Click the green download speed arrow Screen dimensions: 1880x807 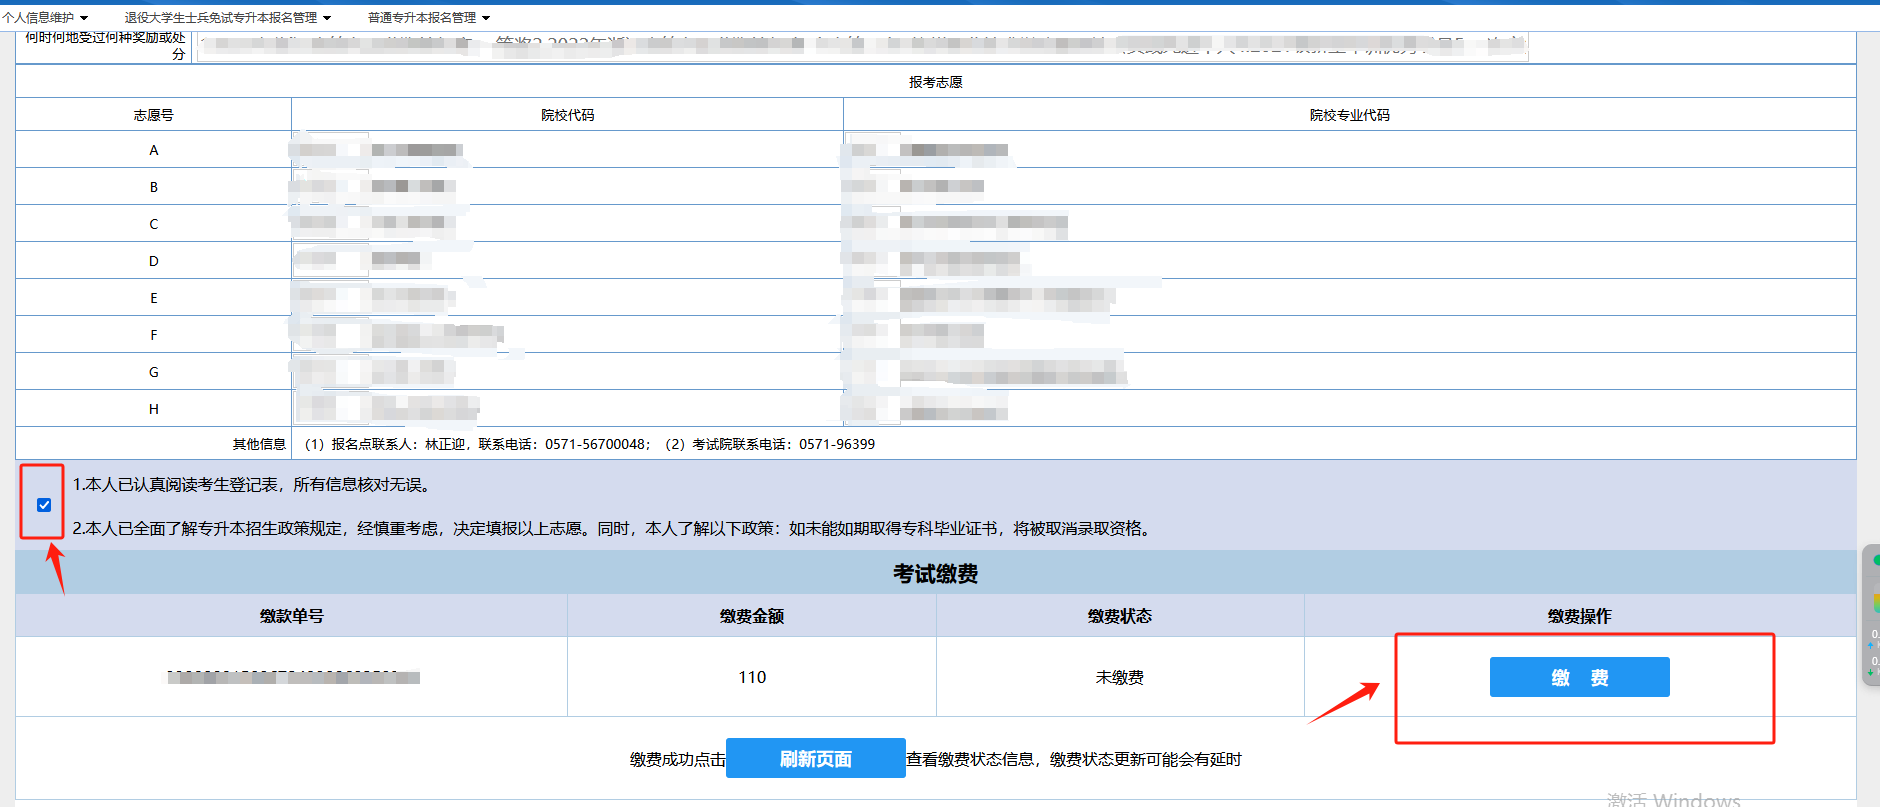click(1870, 671)
